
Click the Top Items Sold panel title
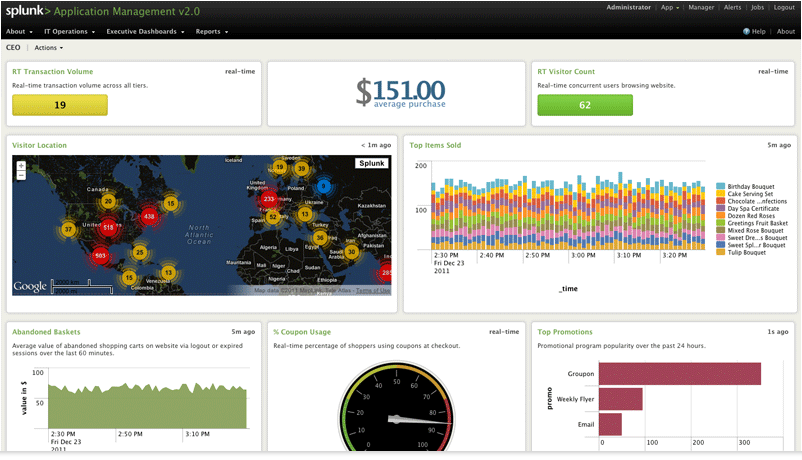[x=435, y=145]
